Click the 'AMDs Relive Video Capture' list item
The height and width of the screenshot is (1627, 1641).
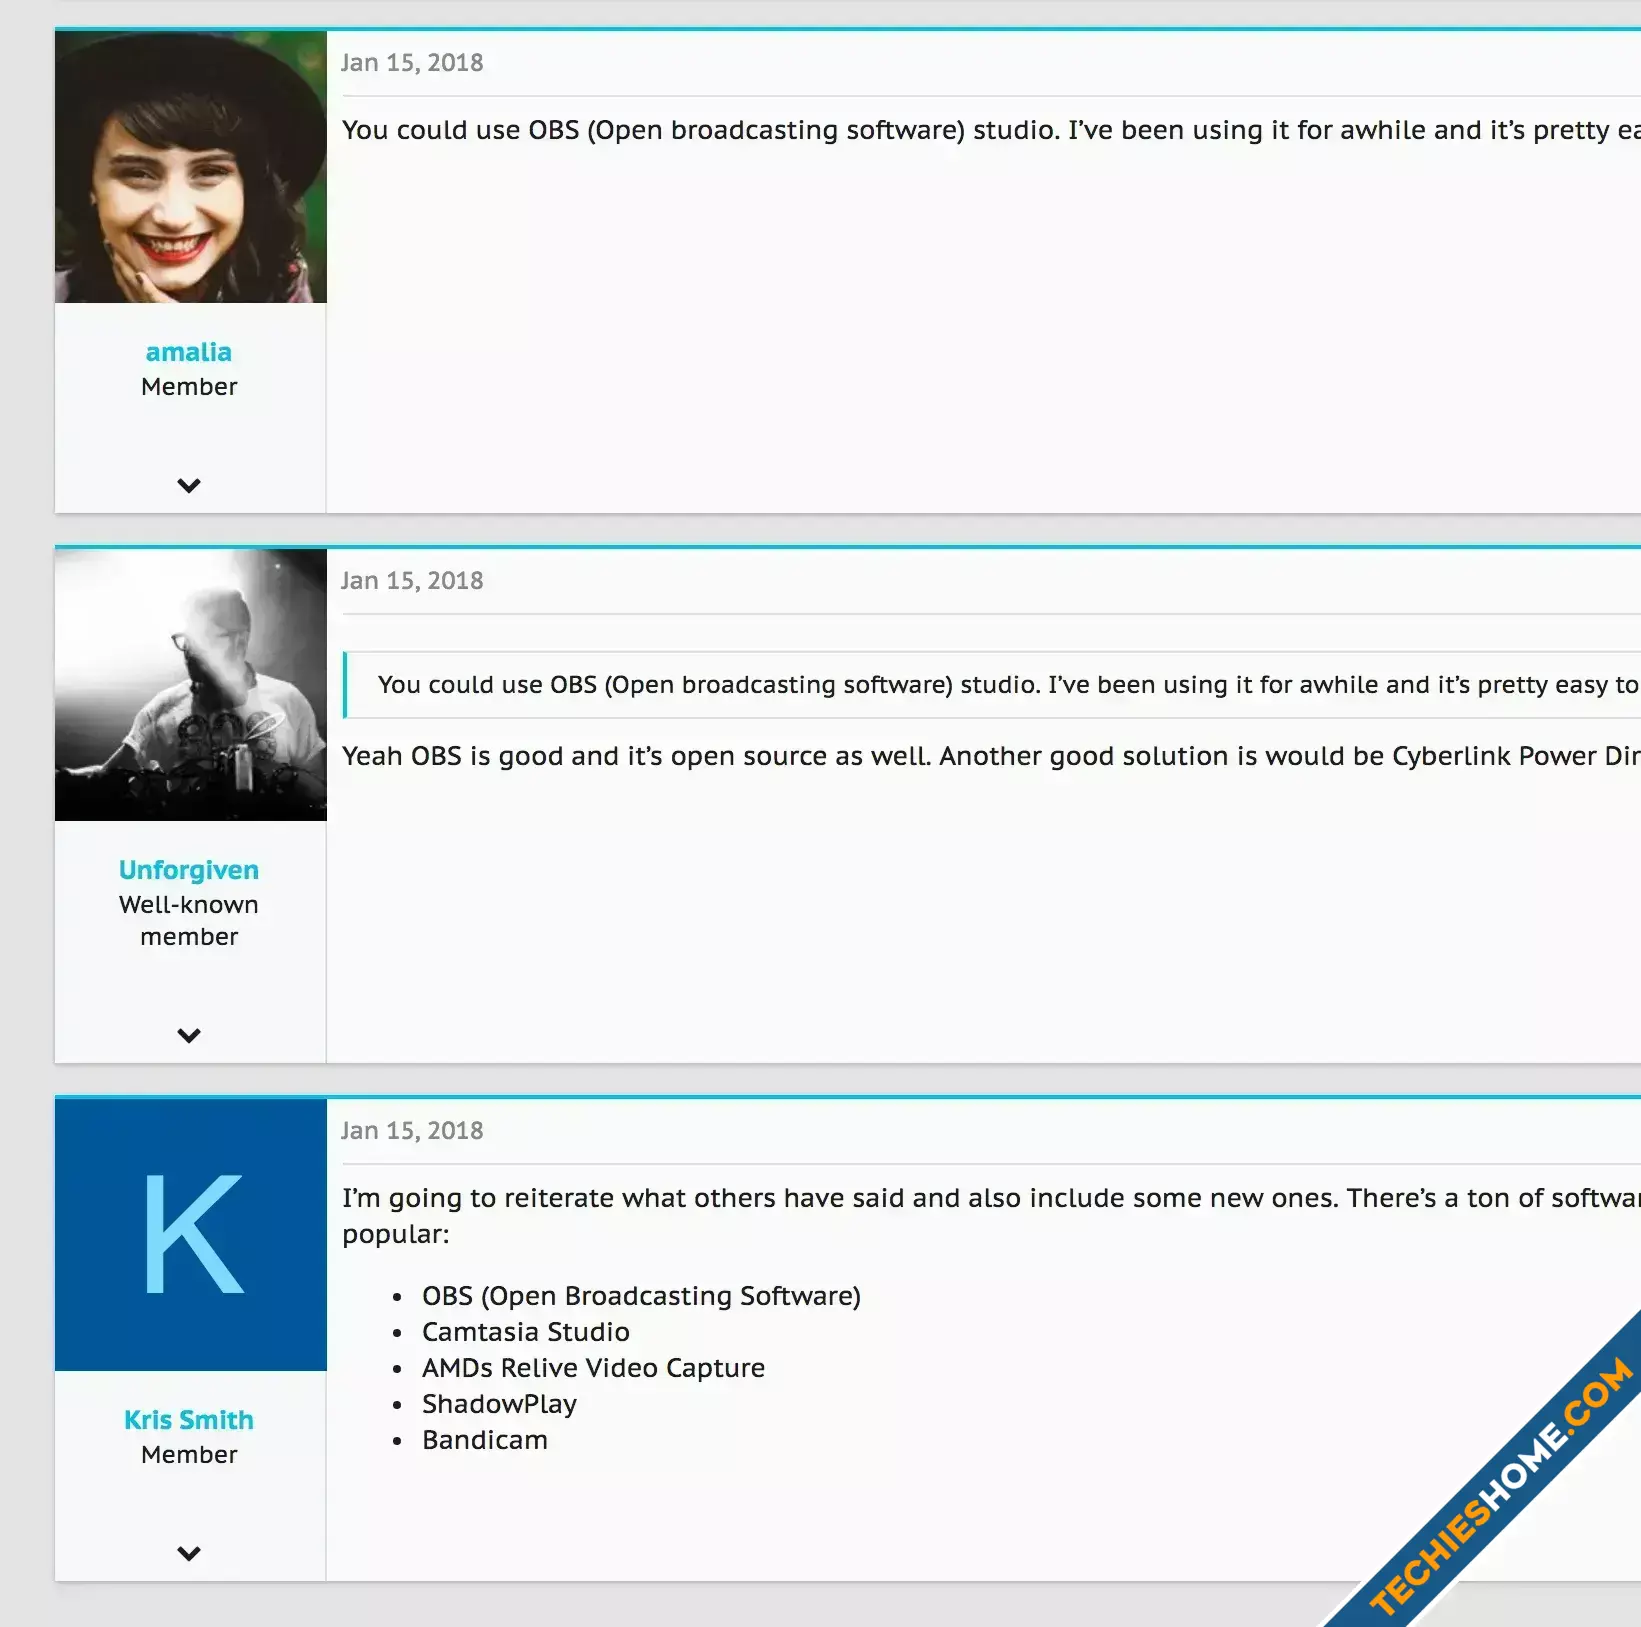pyautogui.click(x=593, y=1368)
